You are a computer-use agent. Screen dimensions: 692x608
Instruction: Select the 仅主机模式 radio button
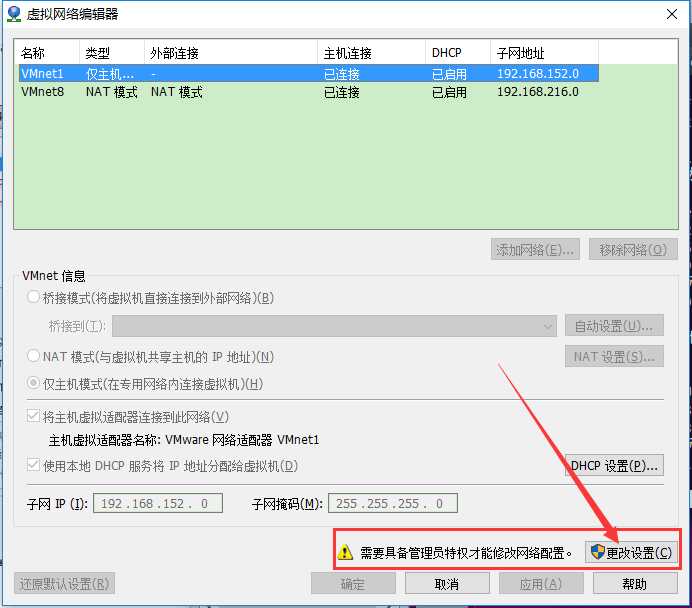tap(34, 383)
